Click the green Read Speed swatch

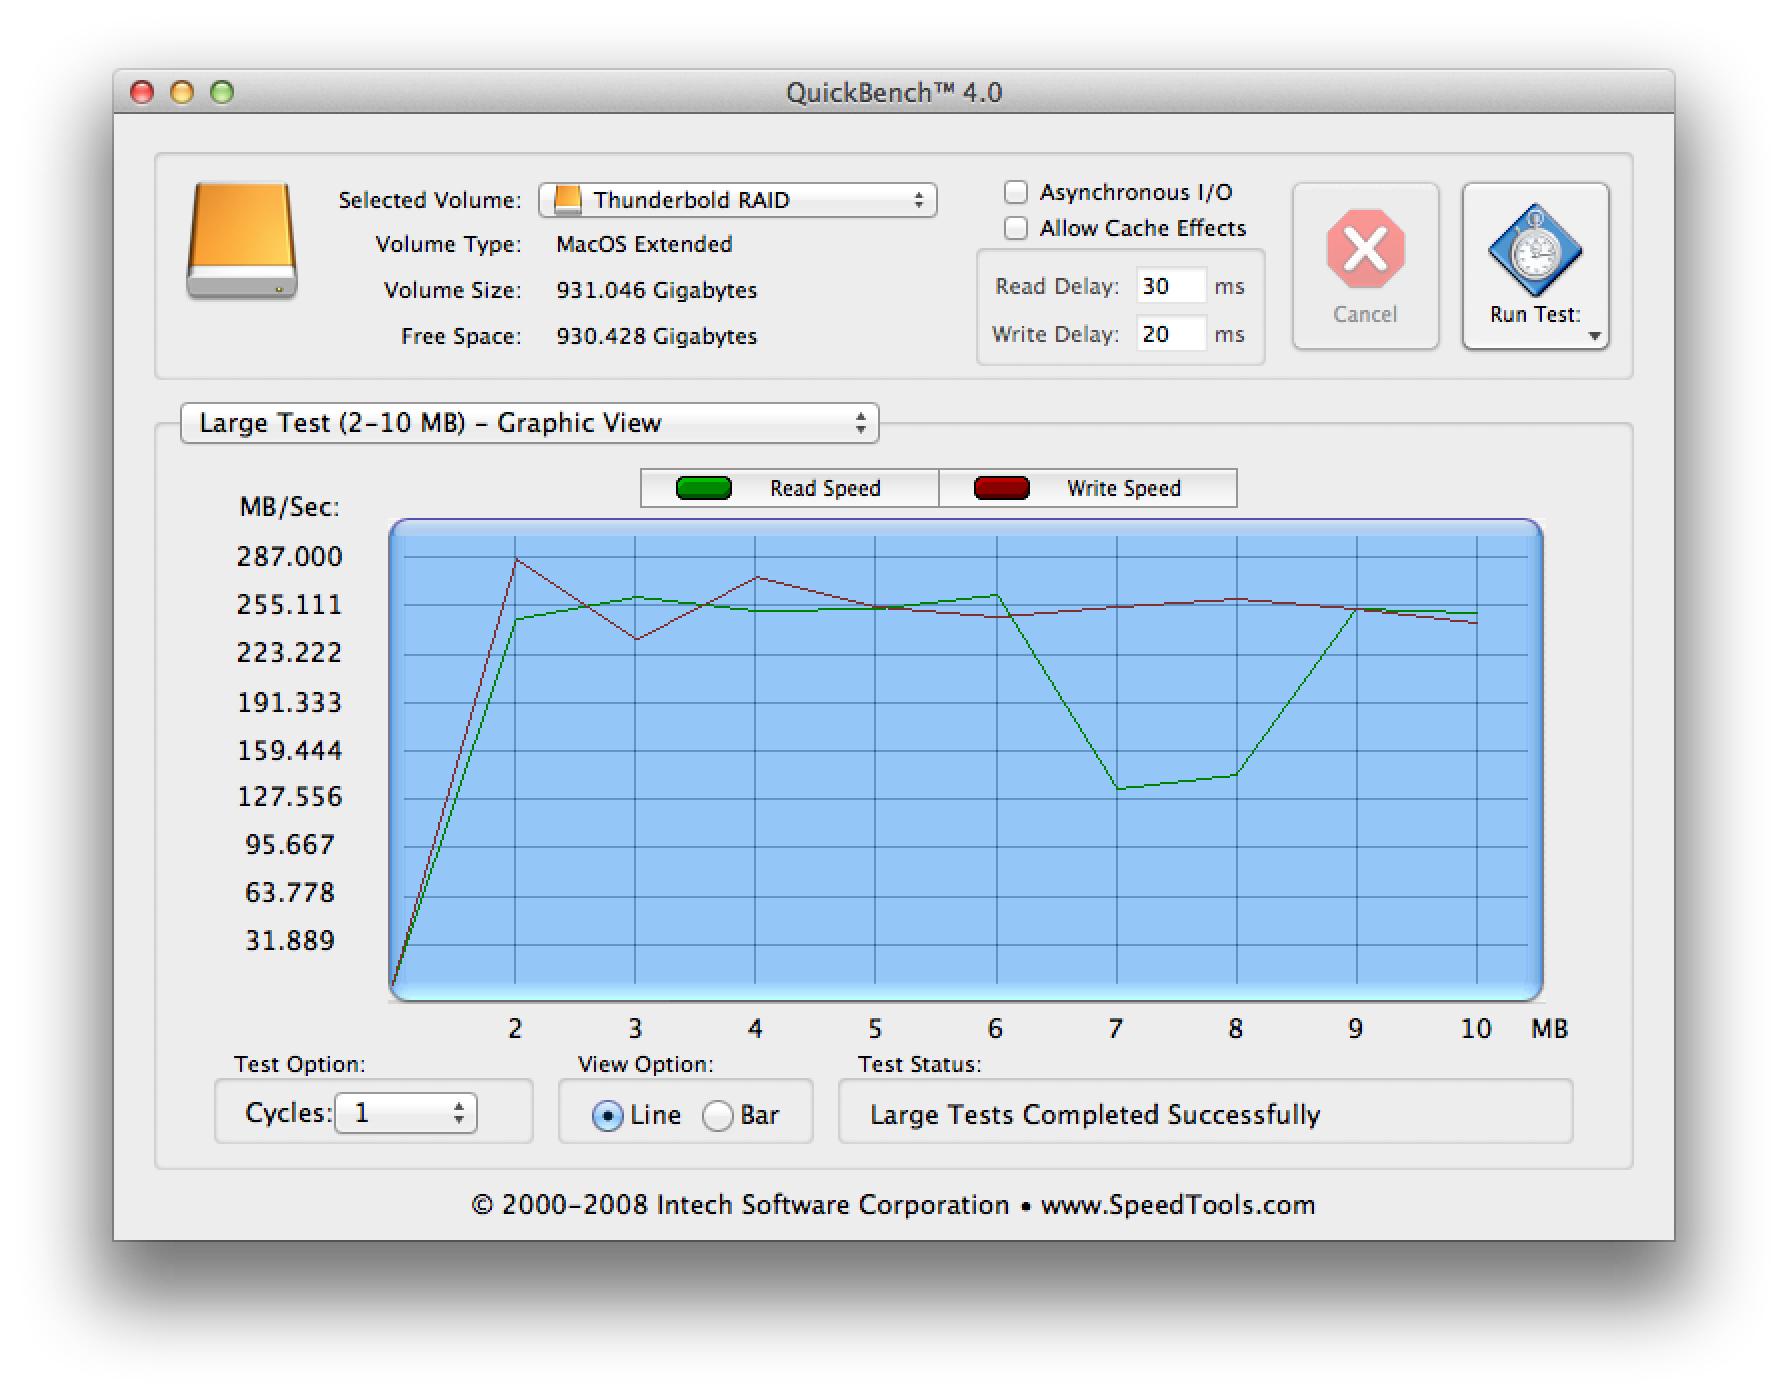704,488
